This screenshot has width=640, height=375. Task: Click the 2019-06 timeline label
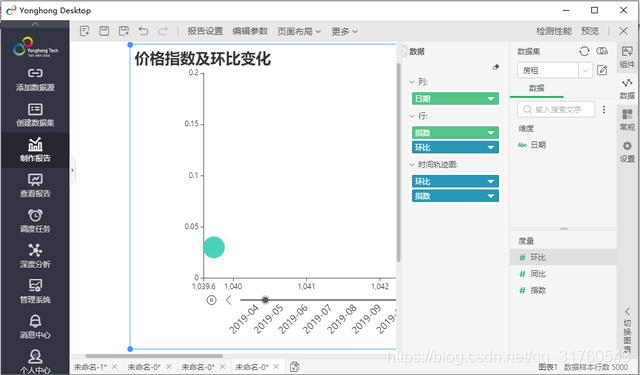click(293, 319)
